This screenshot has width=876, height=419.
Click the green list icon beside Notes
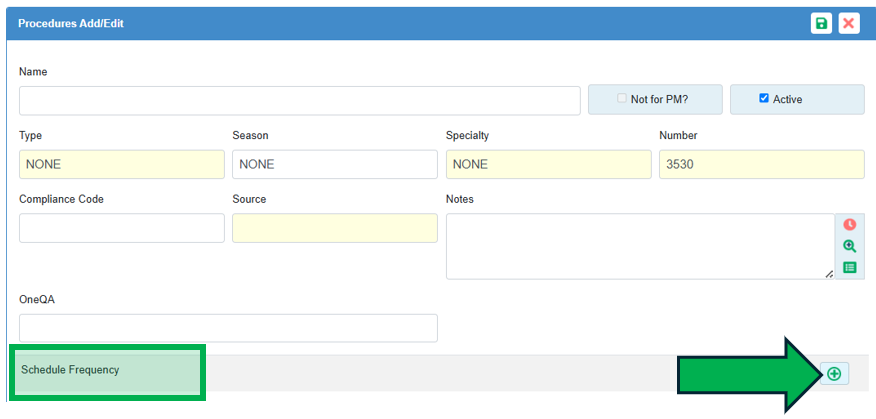pyautogui.click(x=849, y=267)
